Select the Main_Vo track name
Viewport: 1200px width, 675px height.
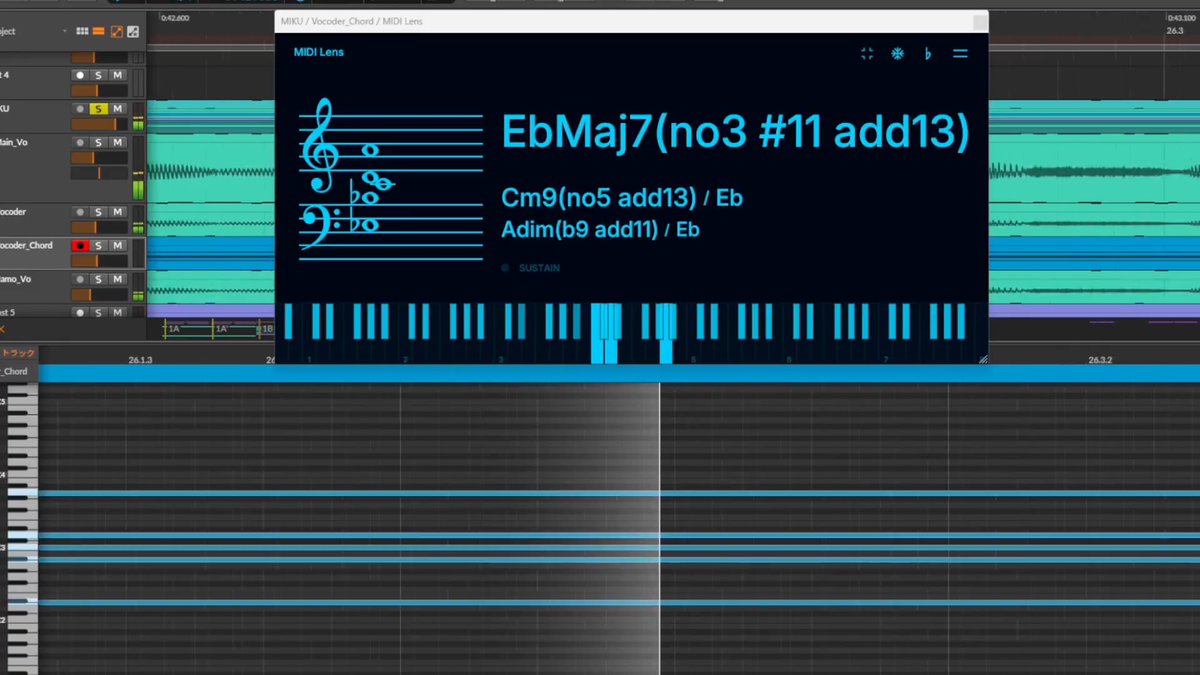coord(14,143)
